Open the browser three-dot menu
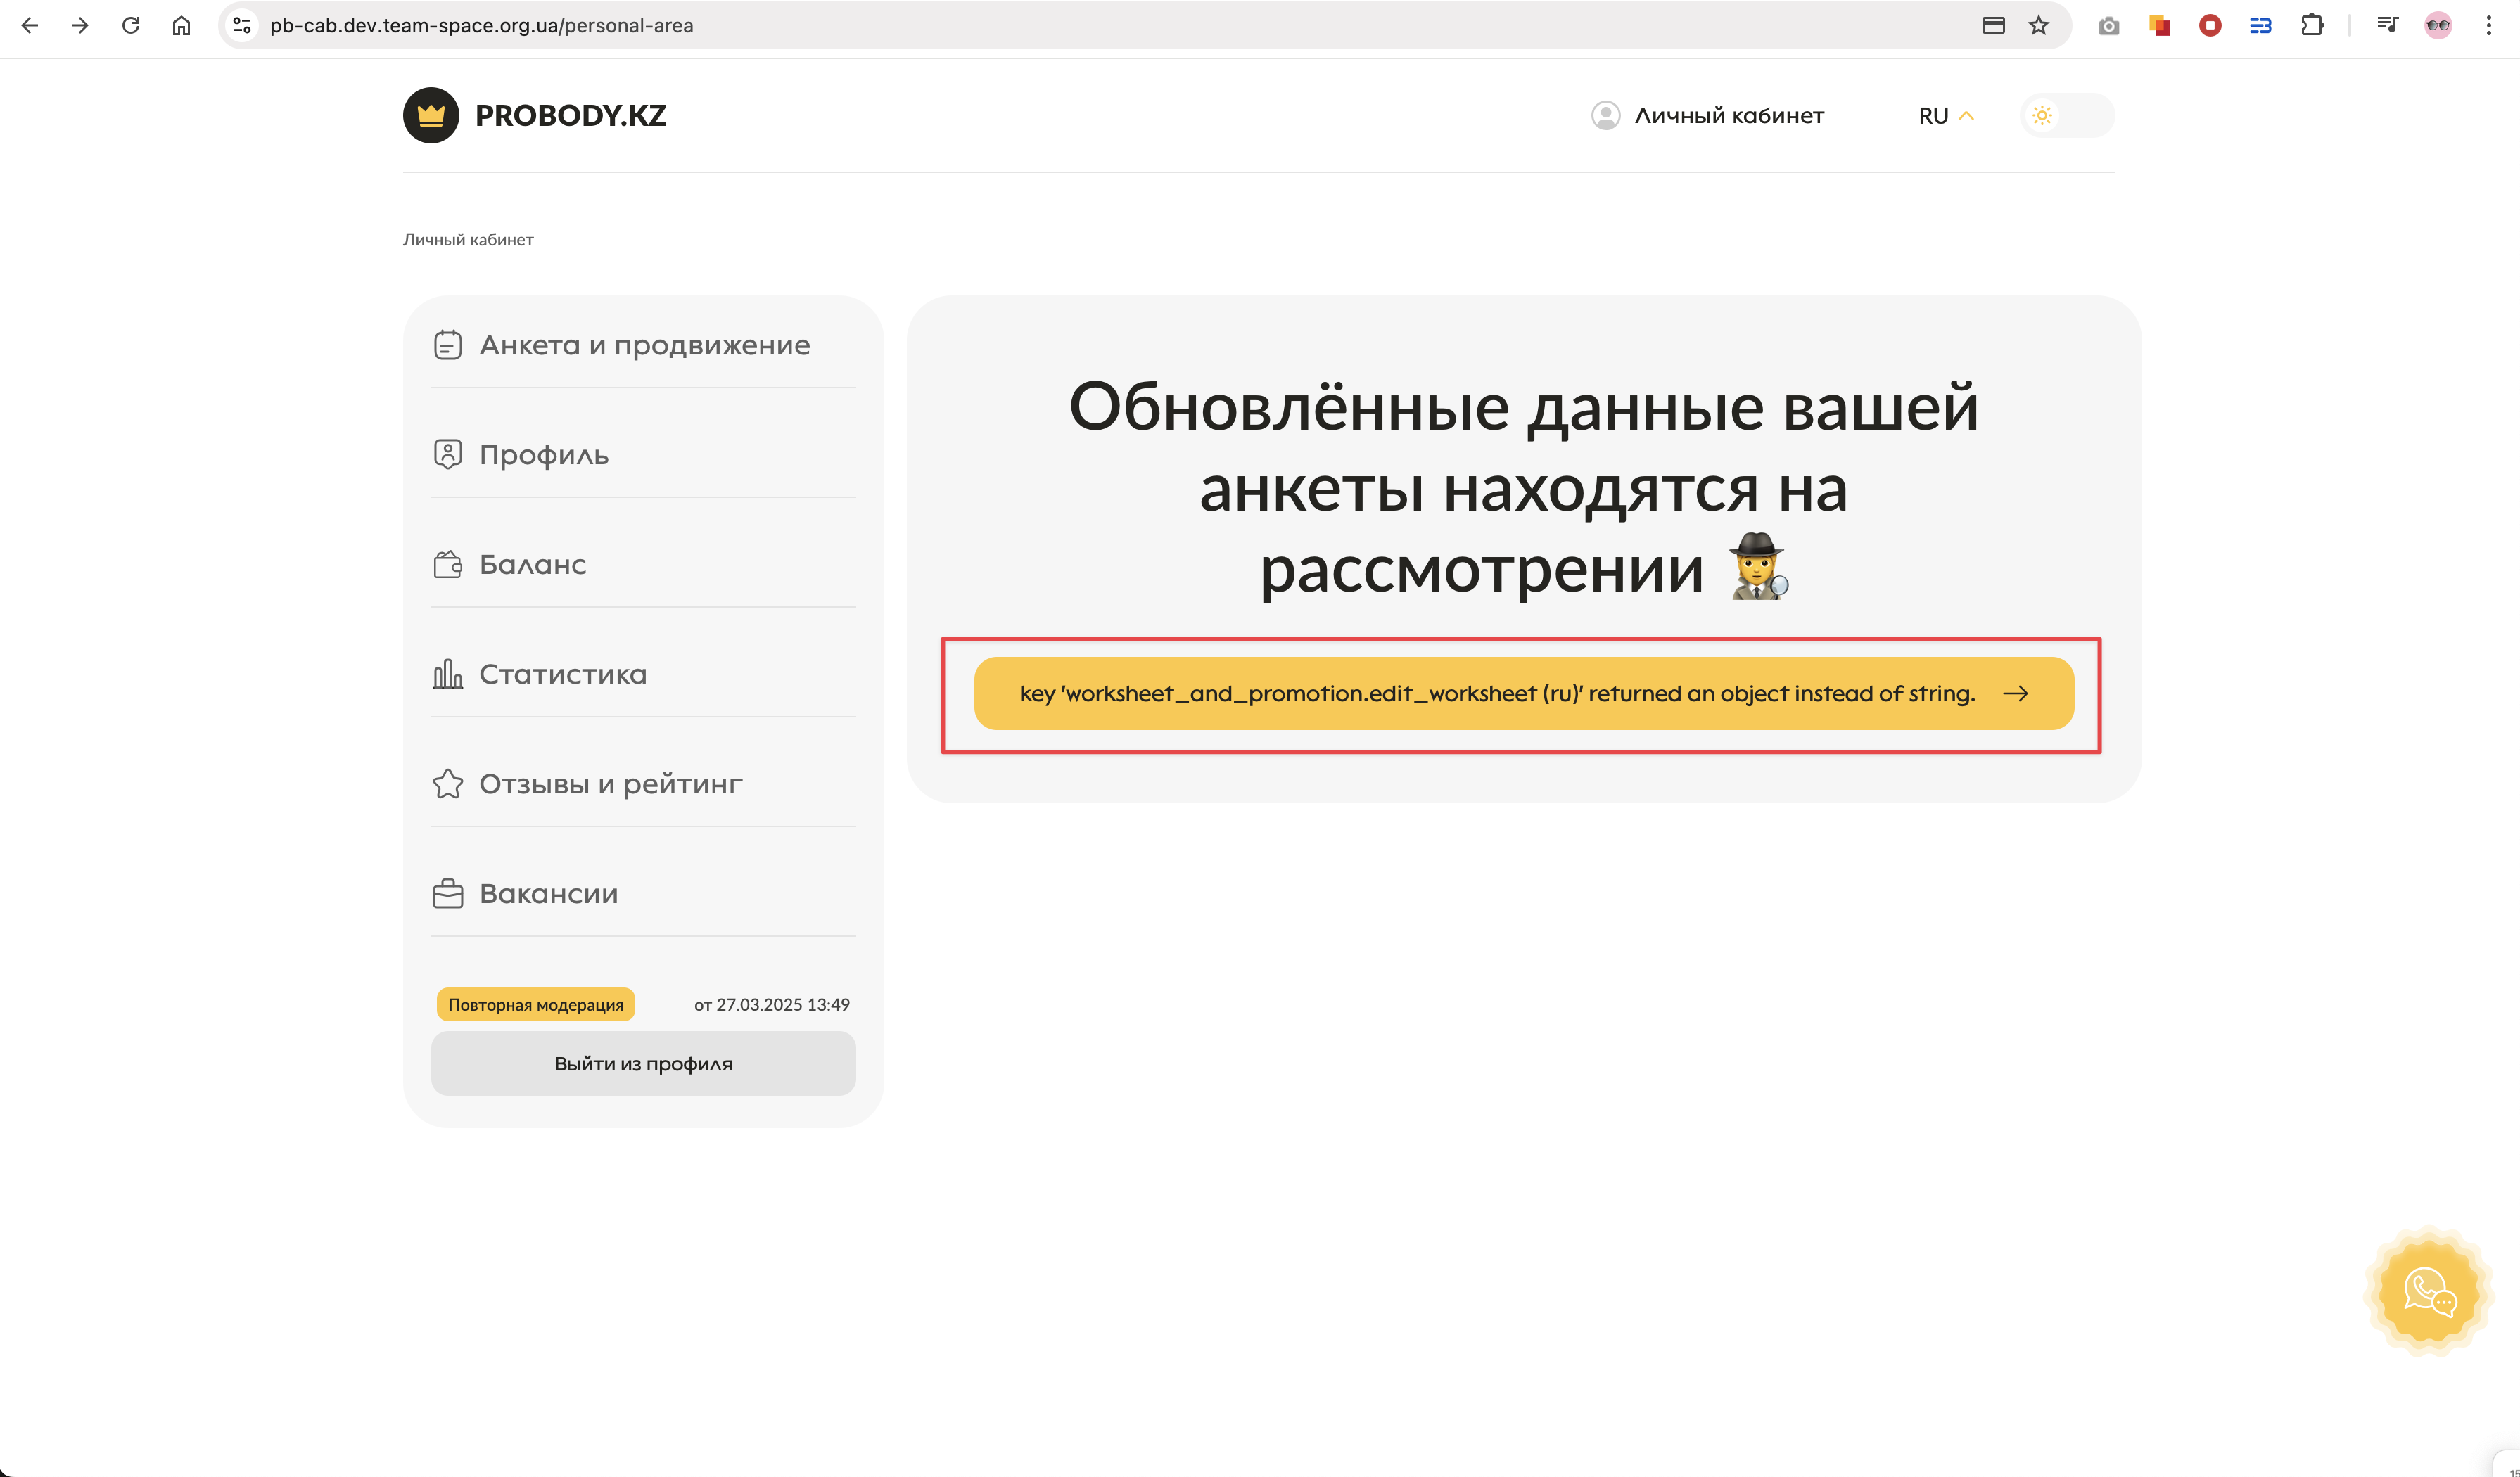Viewport: 2520px width, 1477px height. 2488,26
